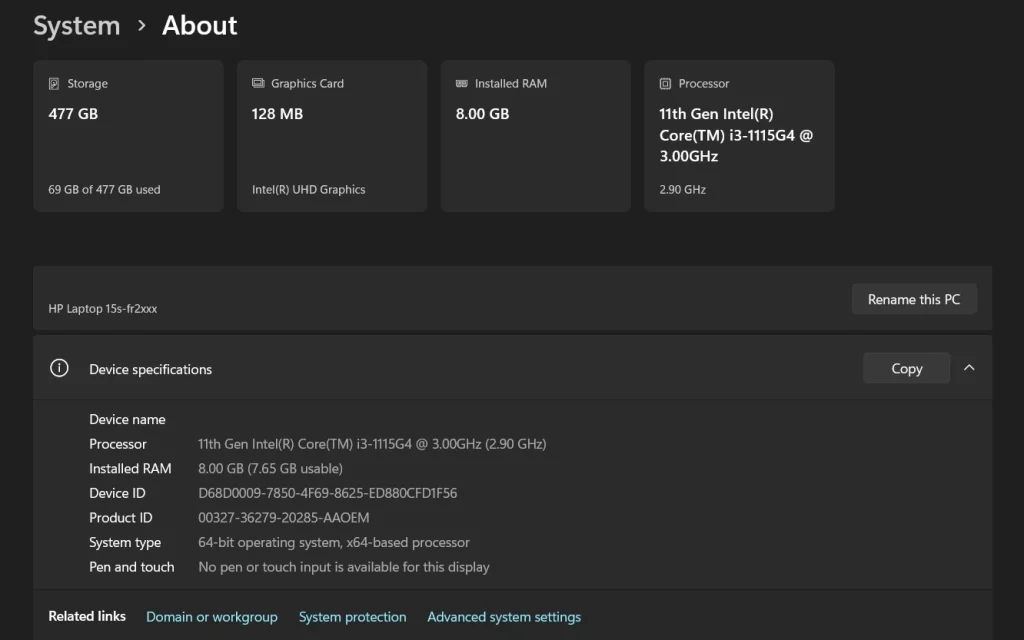Click the Device specifications info icon

point(59,368)
